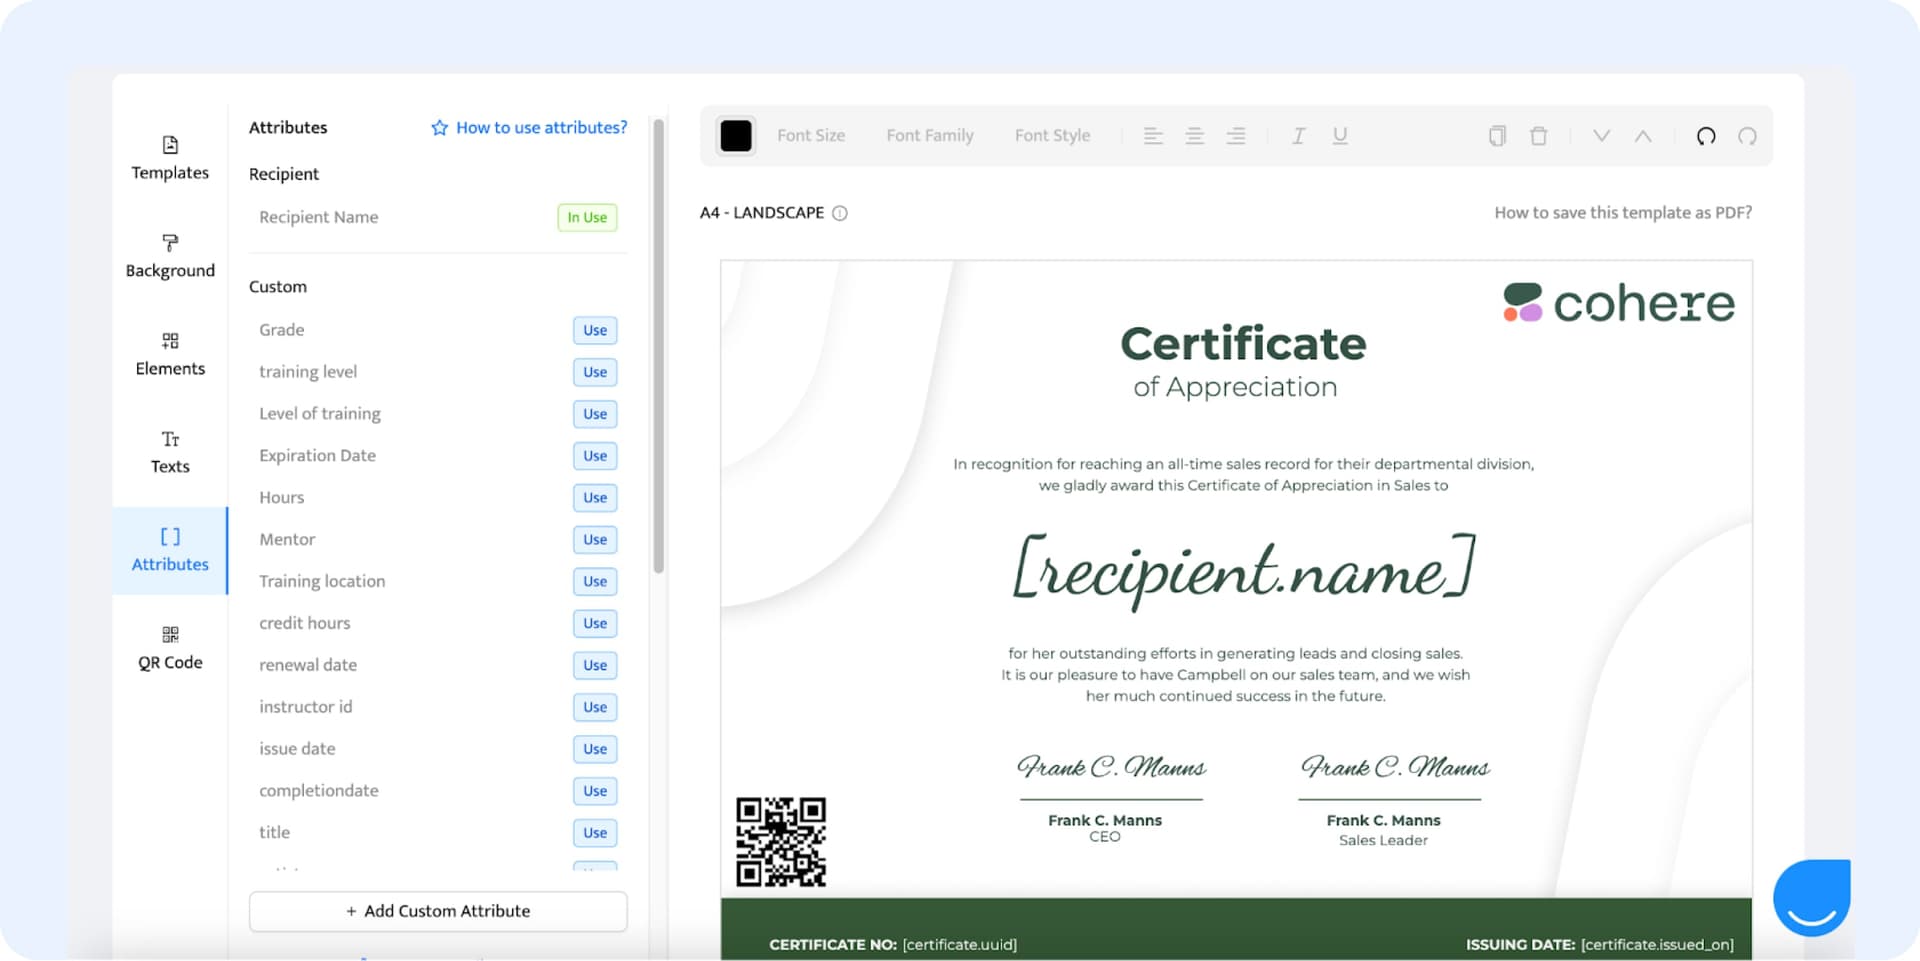This screenshot has height=961, width=1920.
Task: Select the Attributes tab in the sidebar
Action: coord(169,550)
